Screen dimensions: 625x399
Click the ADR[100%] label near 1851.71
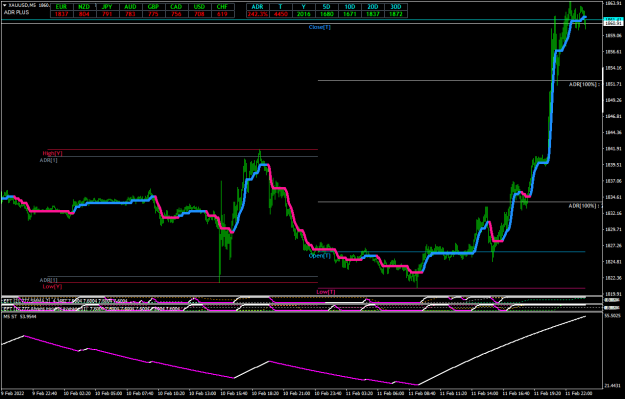[585, 85]
